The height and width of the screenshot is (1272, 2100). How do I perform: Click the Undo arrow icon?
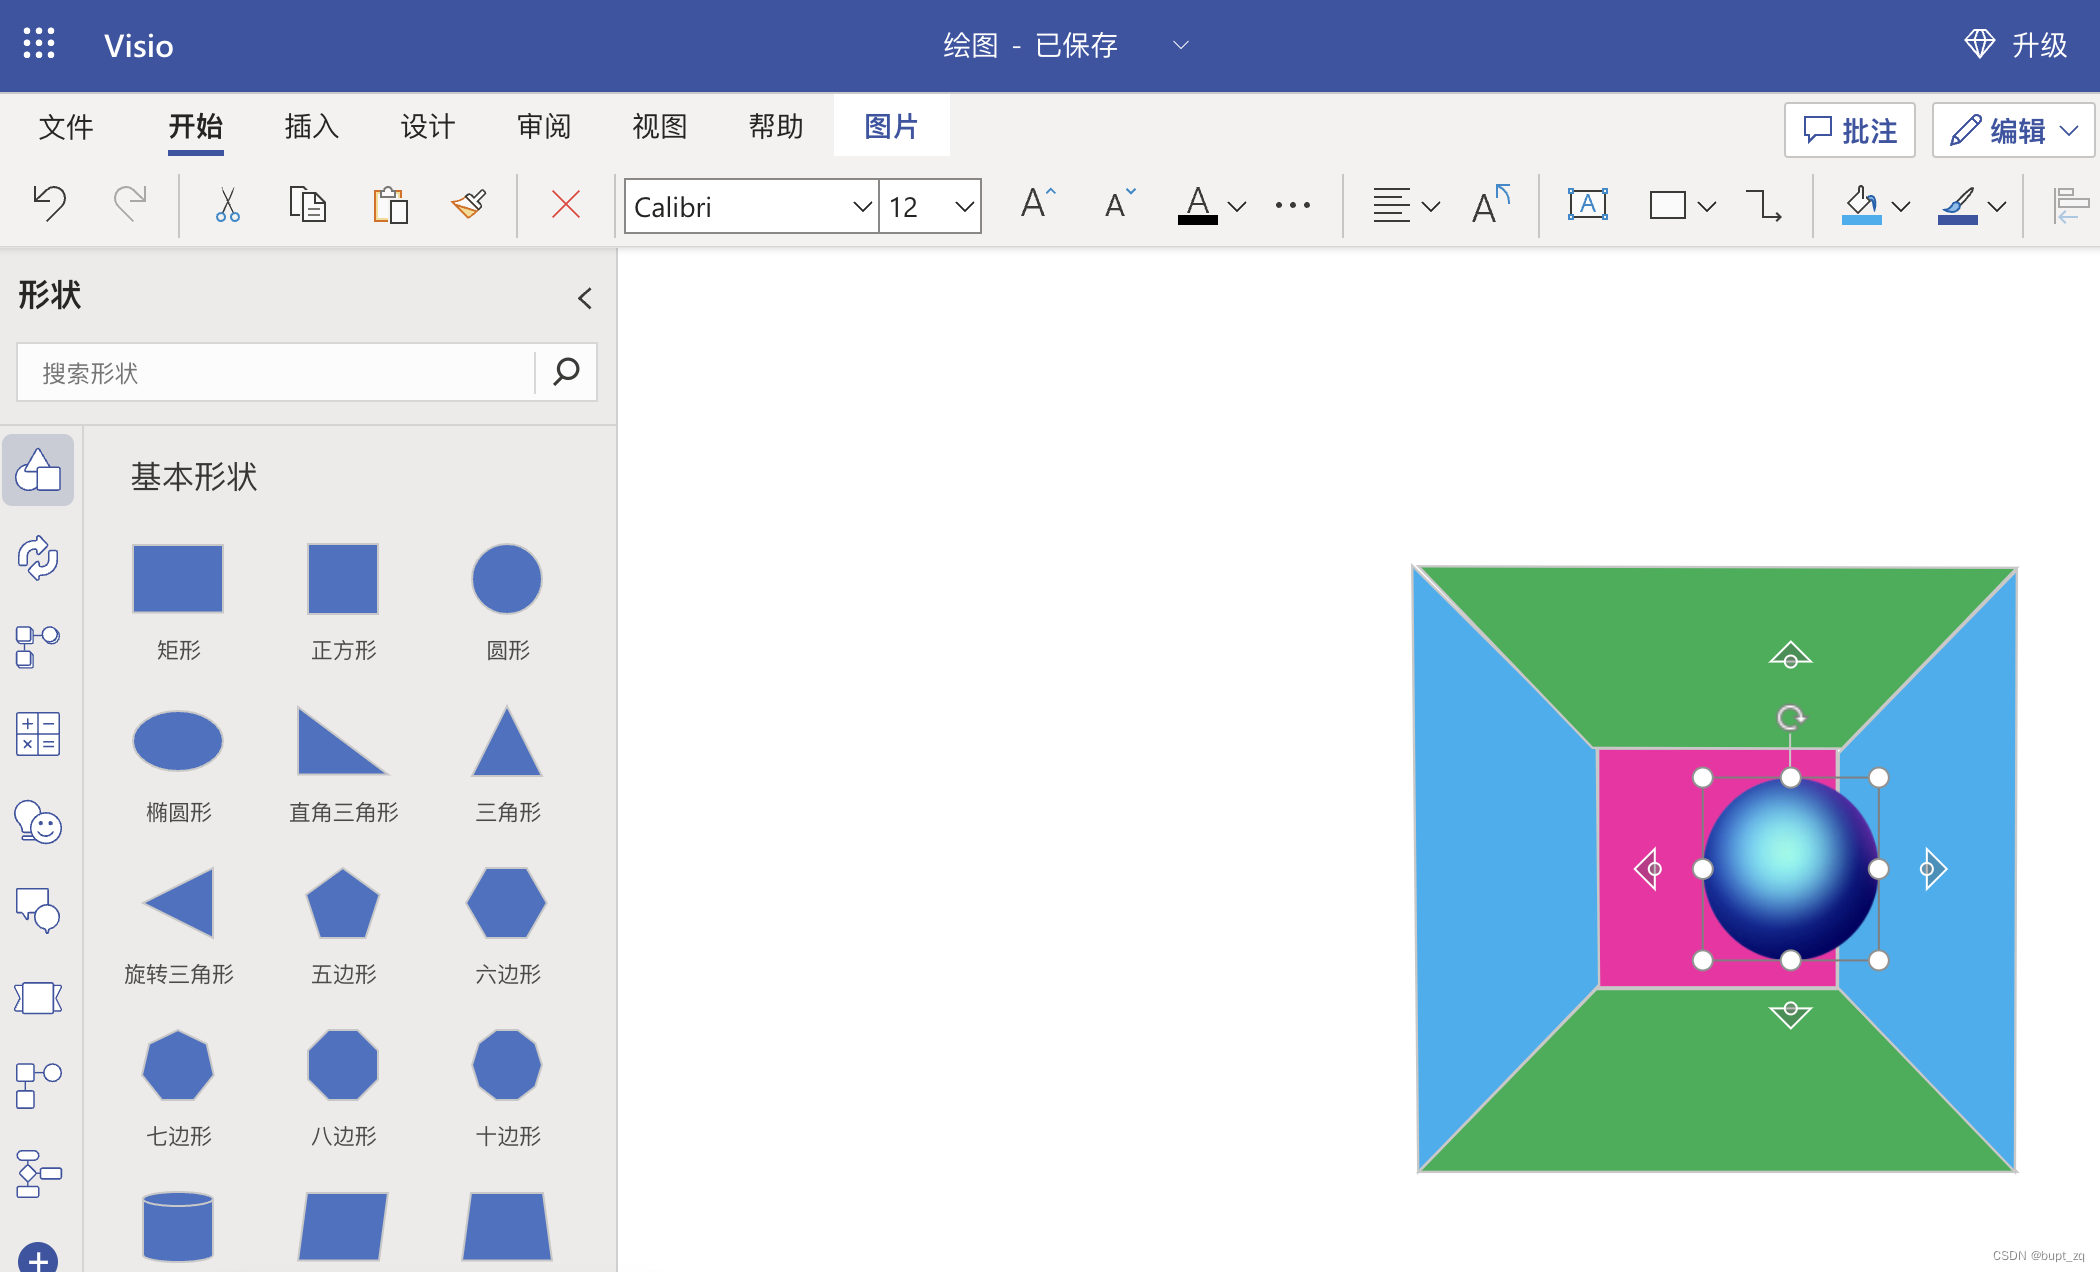[49, 204]
